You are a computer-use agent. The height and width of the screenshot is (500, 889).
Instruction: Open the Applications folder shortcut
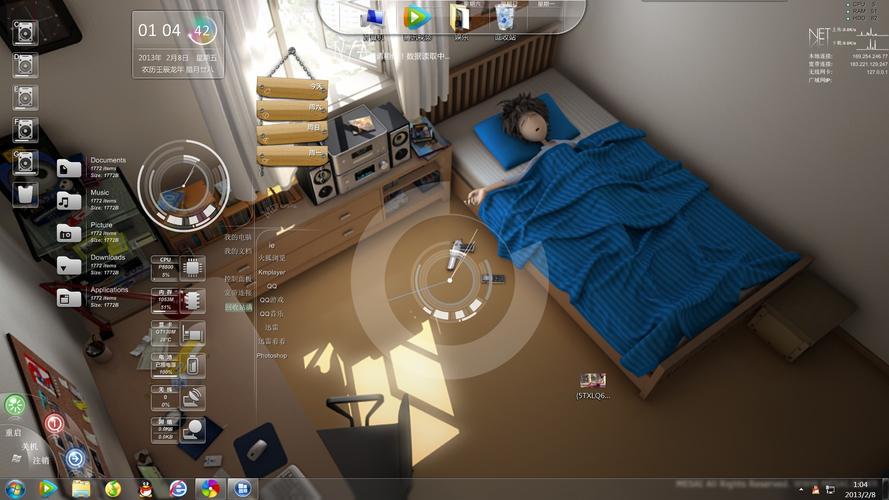point(69,297)
